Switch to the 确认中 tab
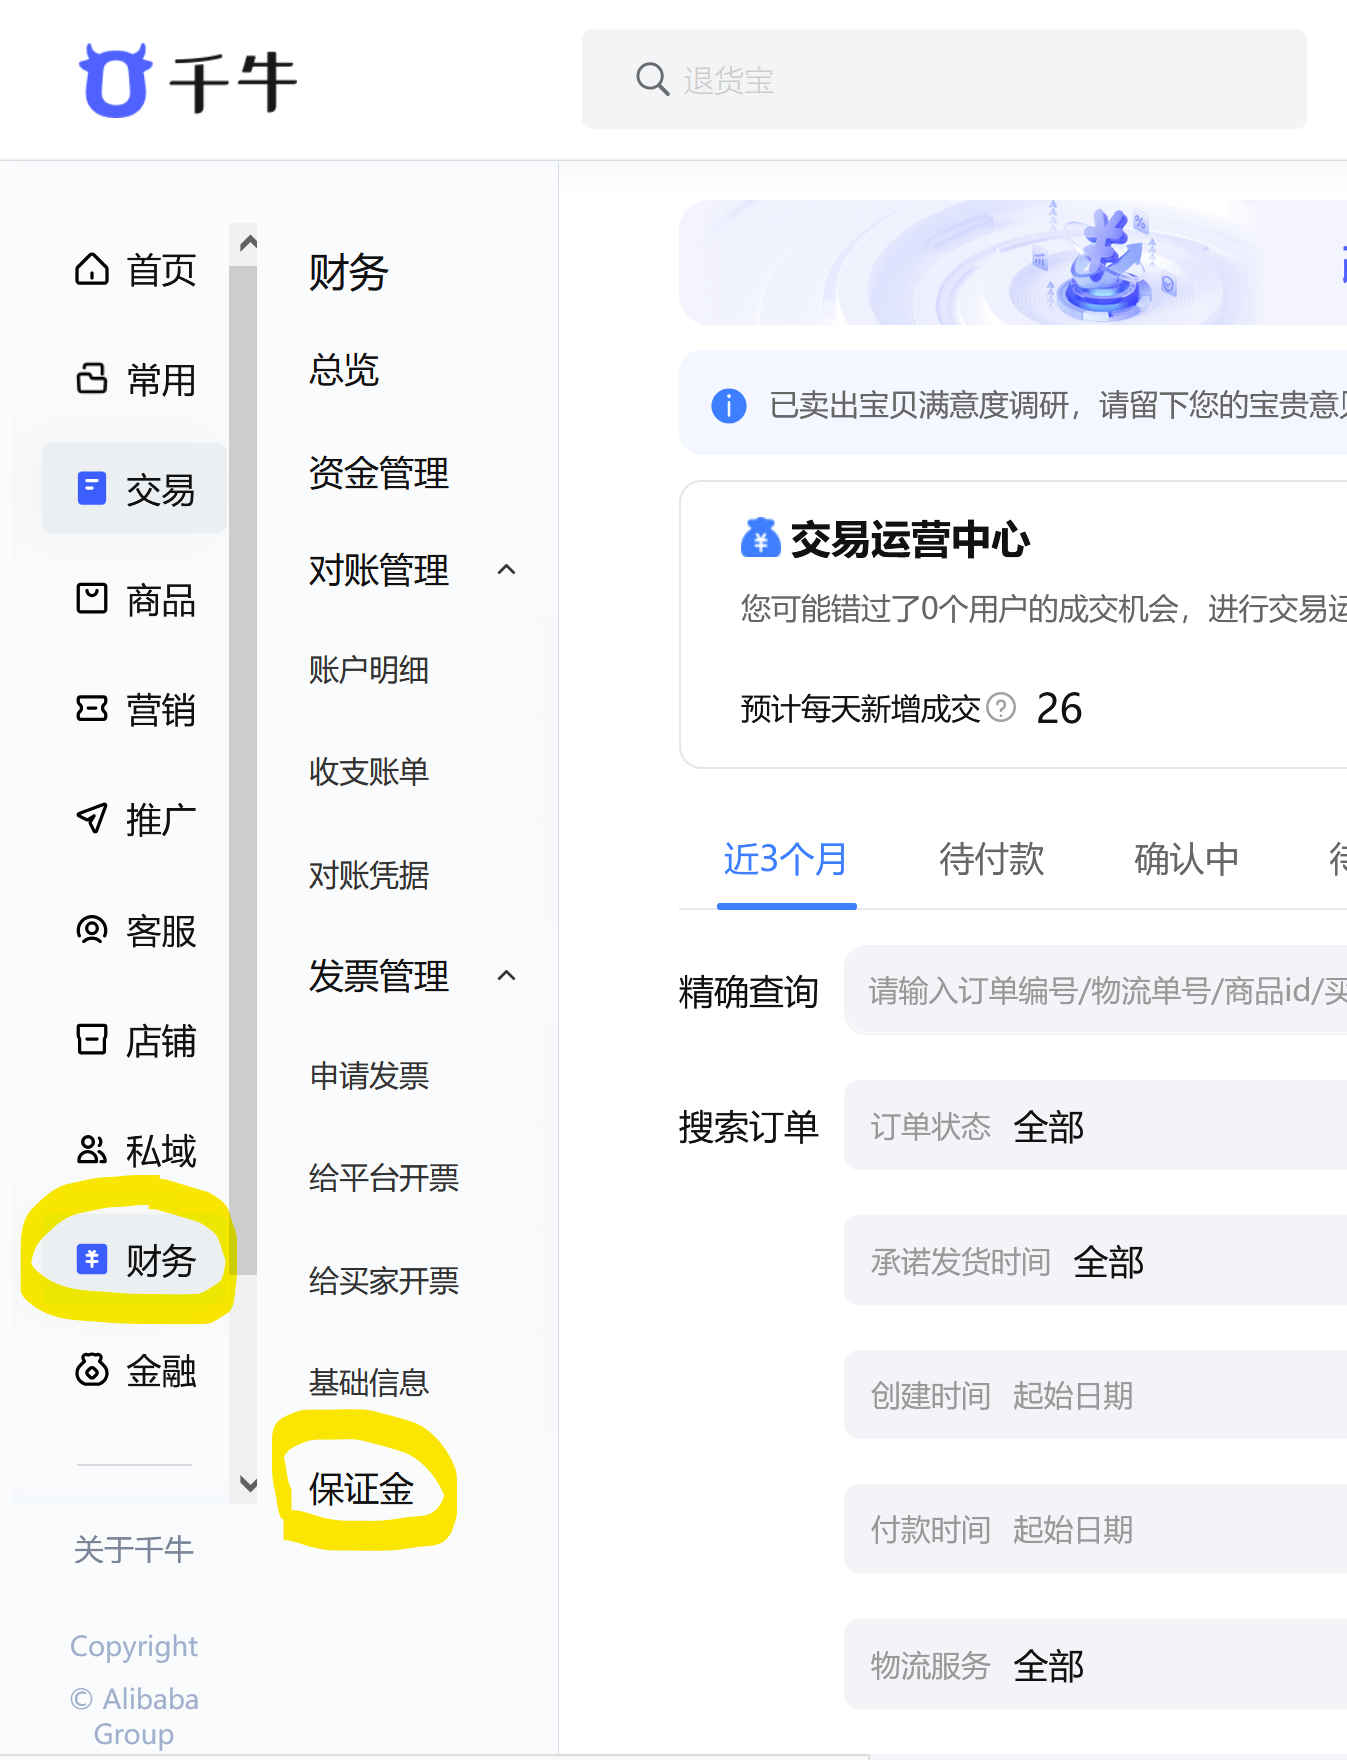 1186,859
